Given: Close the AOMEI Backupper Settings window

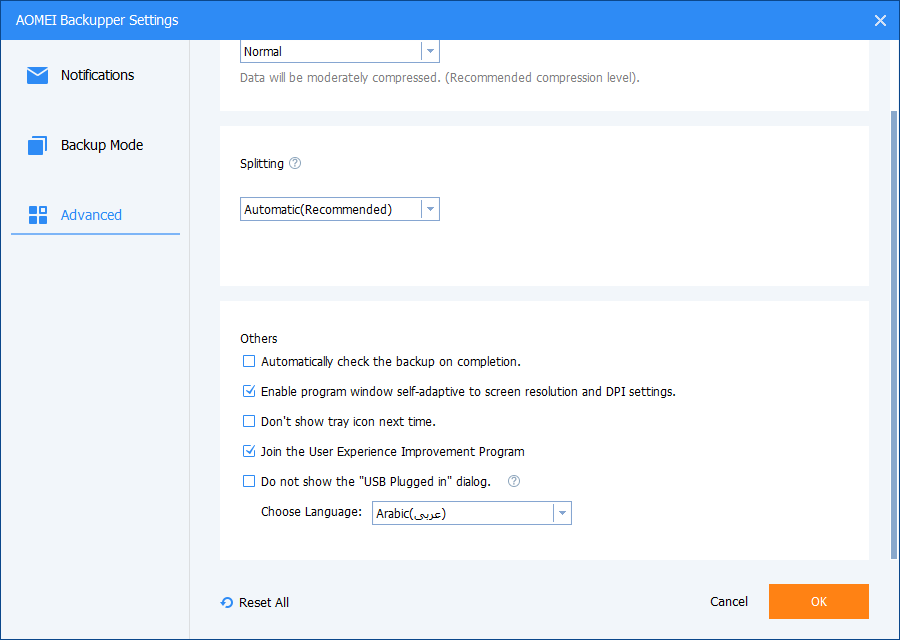Looking at the screenshot, I should (880, 21).
